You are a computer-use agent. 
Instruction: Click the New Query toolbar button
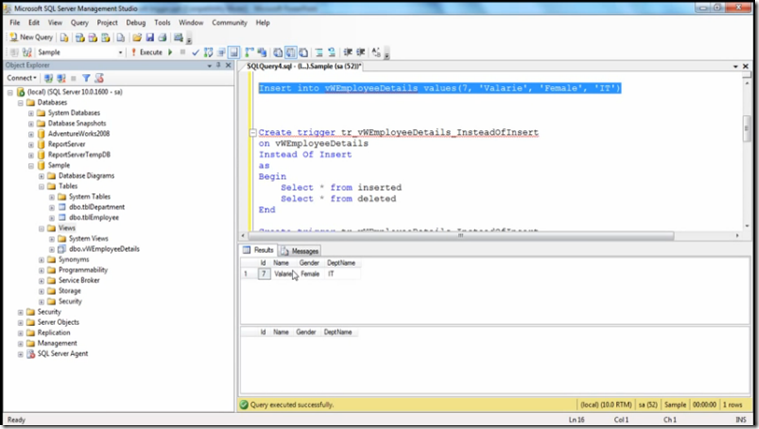click(x=31, y=37)
